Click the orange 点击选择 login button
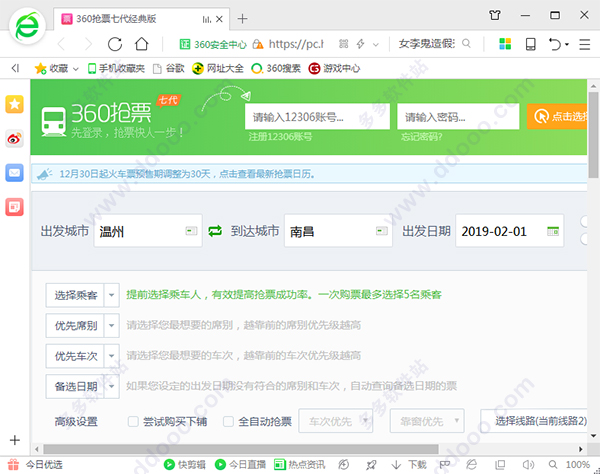The height and width of the screenshot is (474, 600). point(557,116)
